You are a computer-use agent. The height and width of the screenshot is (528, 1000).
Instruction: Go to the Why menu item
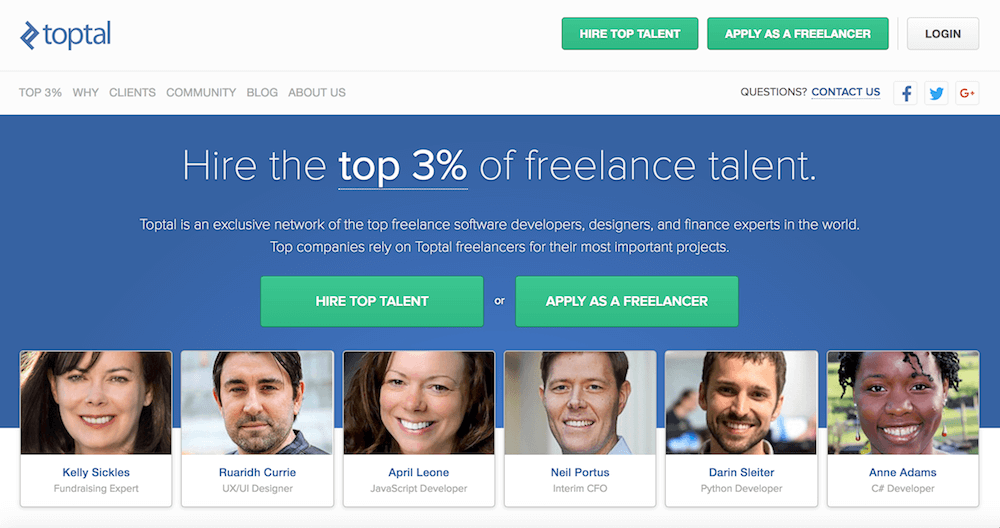tap(86, 92)
